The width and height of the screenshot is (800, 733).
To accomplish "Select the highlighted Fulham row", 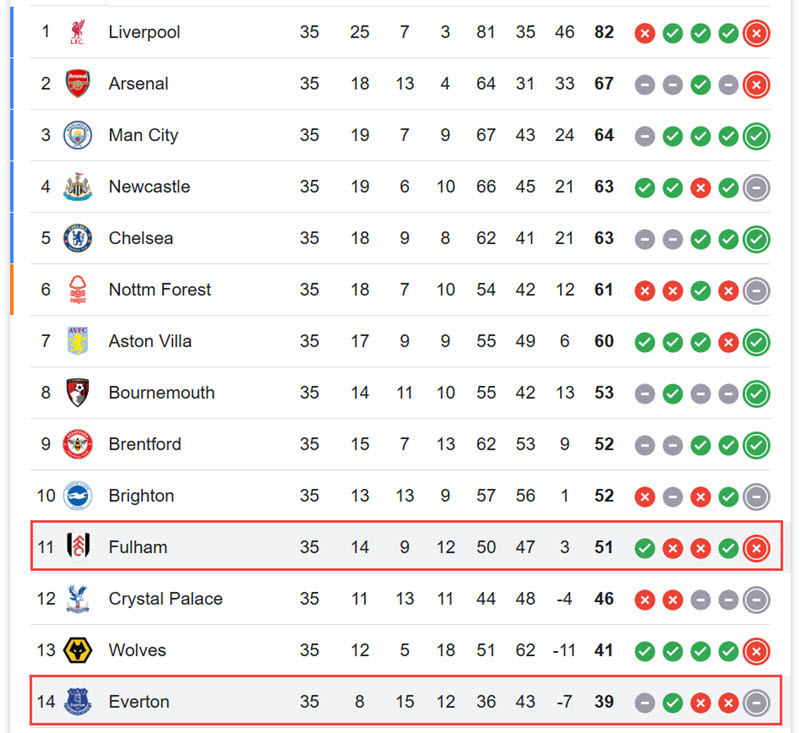I will click(406, 546).
